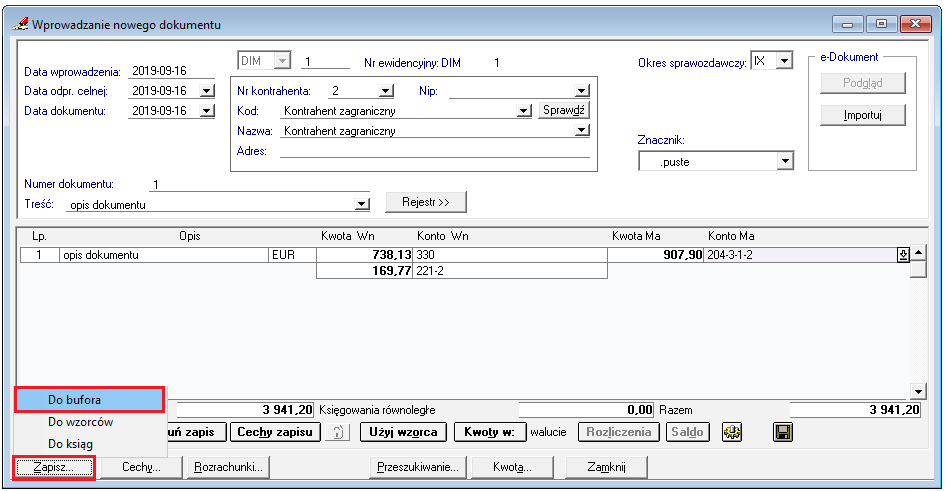
Task: Click the Sprawdź button
Action: 563,110
